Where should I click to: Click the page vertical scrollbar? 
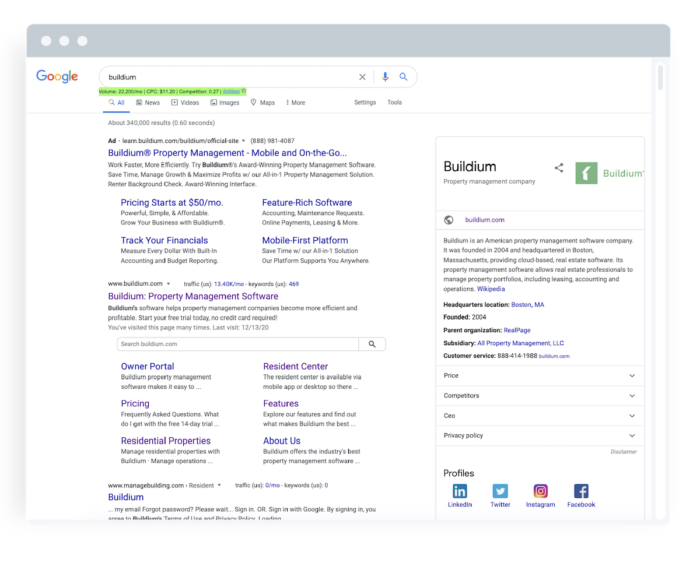[660, 77]
